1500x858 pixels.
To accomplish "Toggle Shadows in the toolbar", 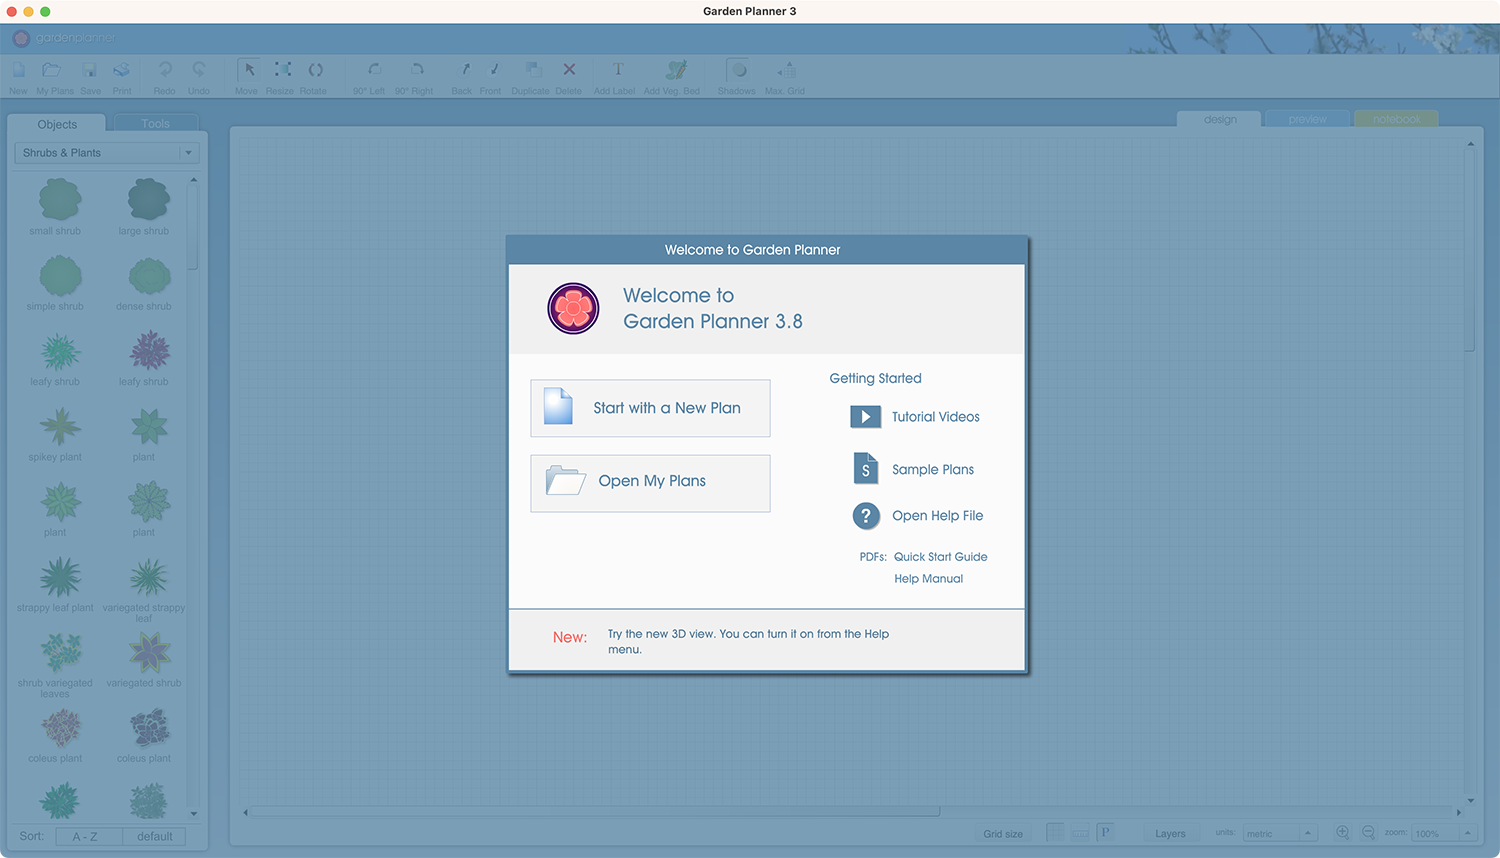I will (x=737, y=77).
